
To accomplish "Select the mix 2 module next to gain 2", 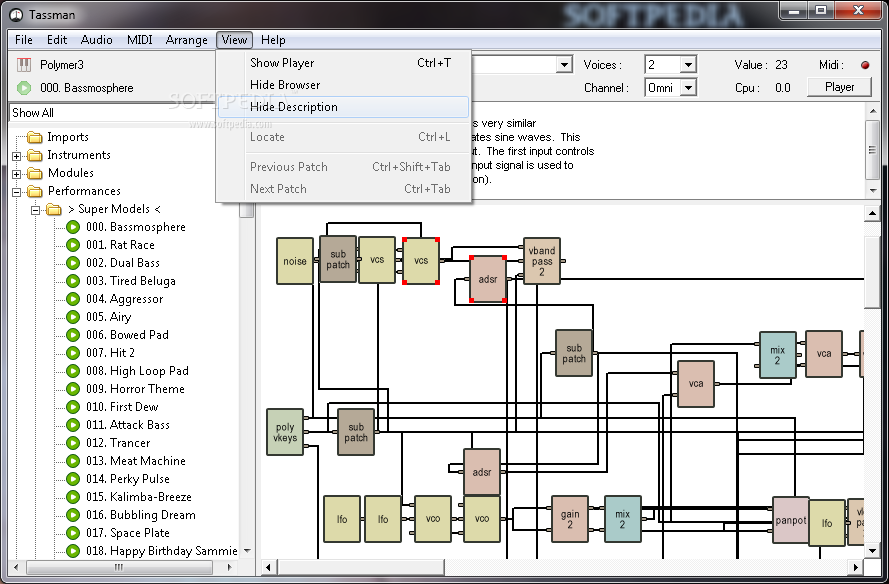I will coord(623,519).
